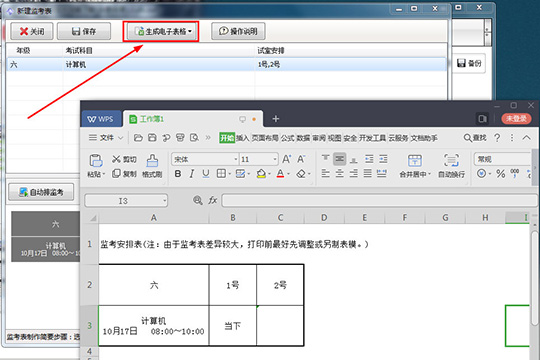Click the 备份 button in the background window
The height and width of the screenshot is (360, 540).
(x=469, y=63)
